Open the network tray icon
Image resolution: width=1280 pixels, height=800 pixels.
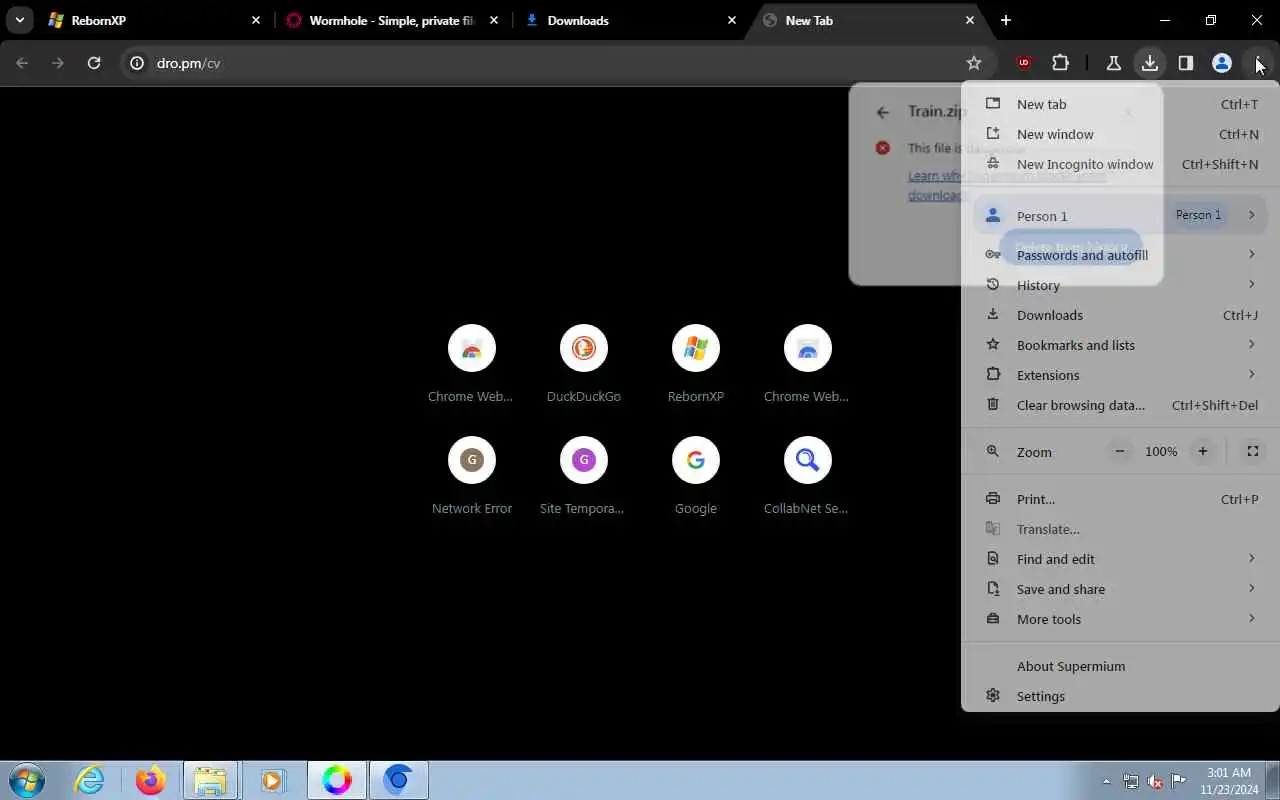pos(1131,781)
